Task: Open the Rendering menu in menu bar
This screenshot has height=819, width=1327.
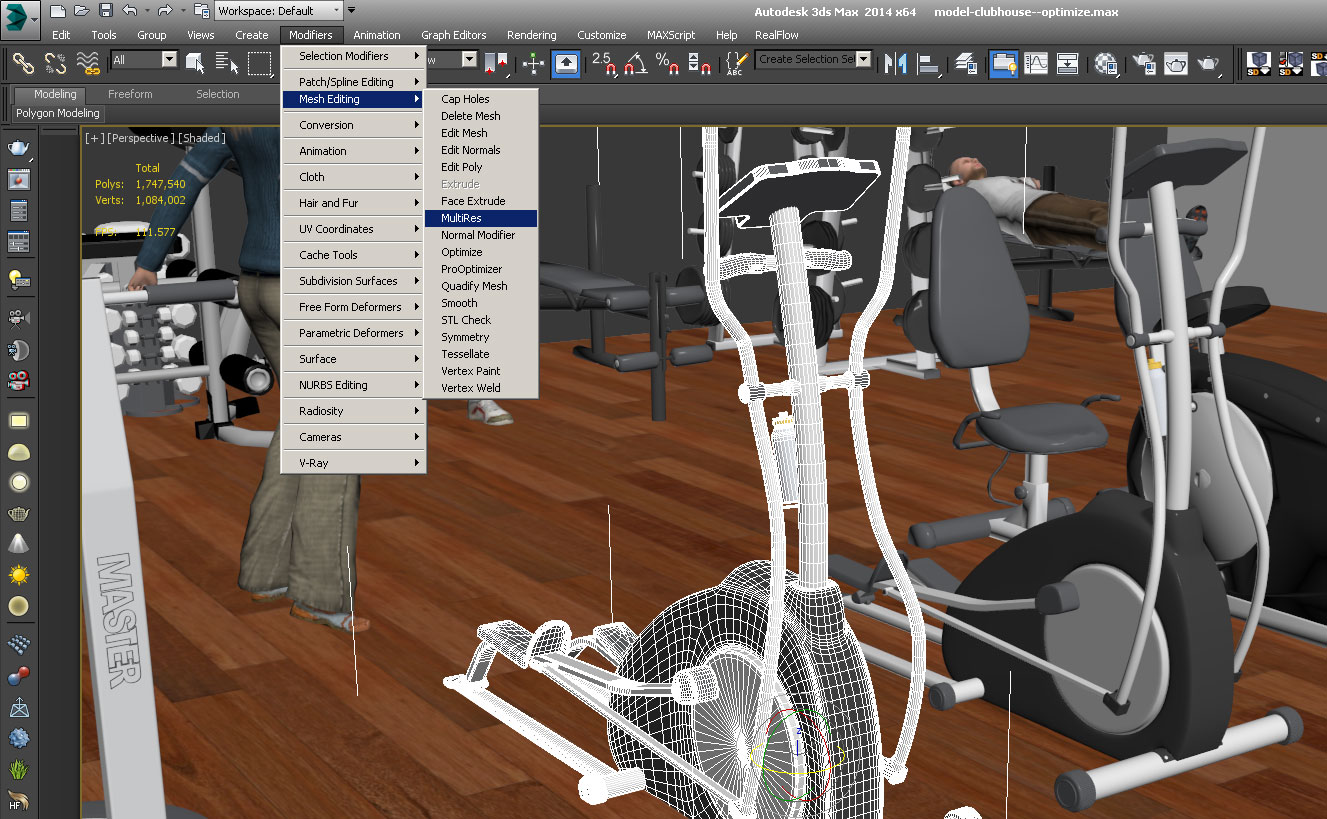Action: pyautogui.click(x=531, y=35)
